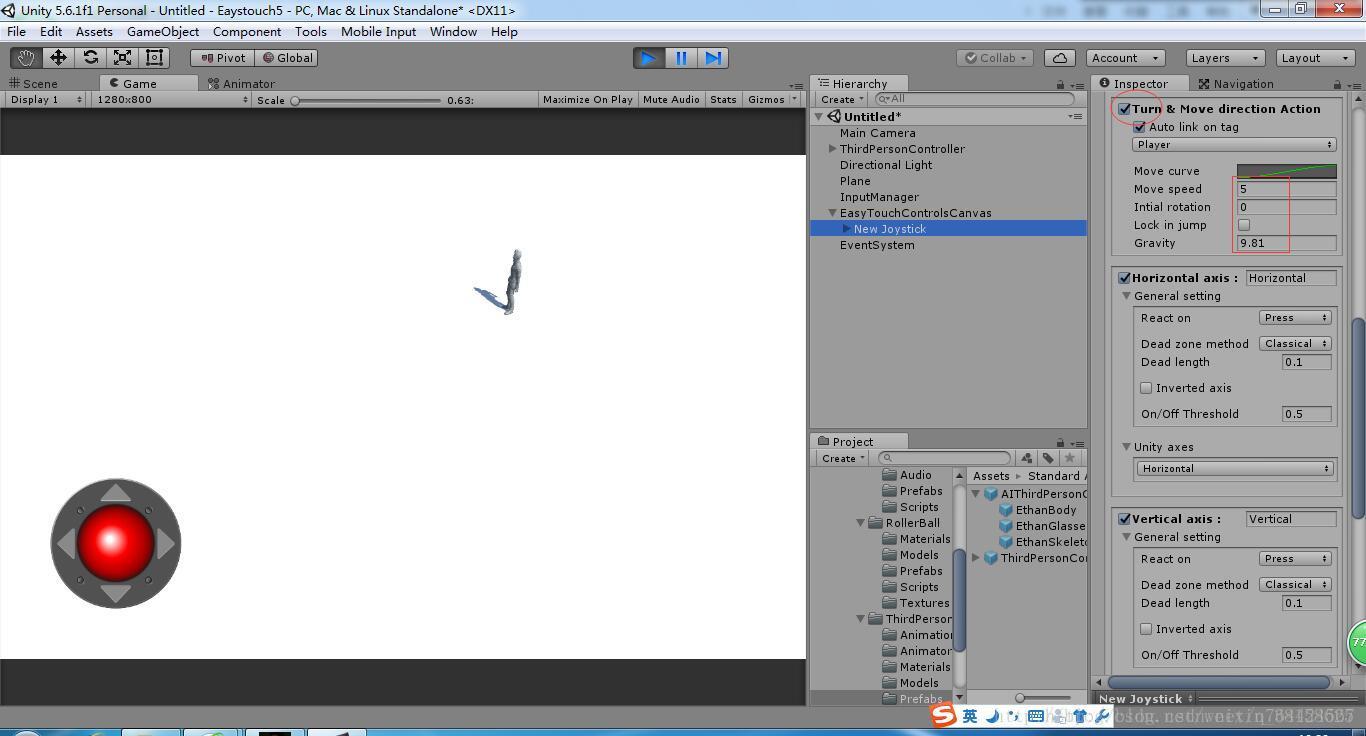Open React on dropdown under Vertical axis
The image size is (1366, 736).
click(x=1295, y=559)
